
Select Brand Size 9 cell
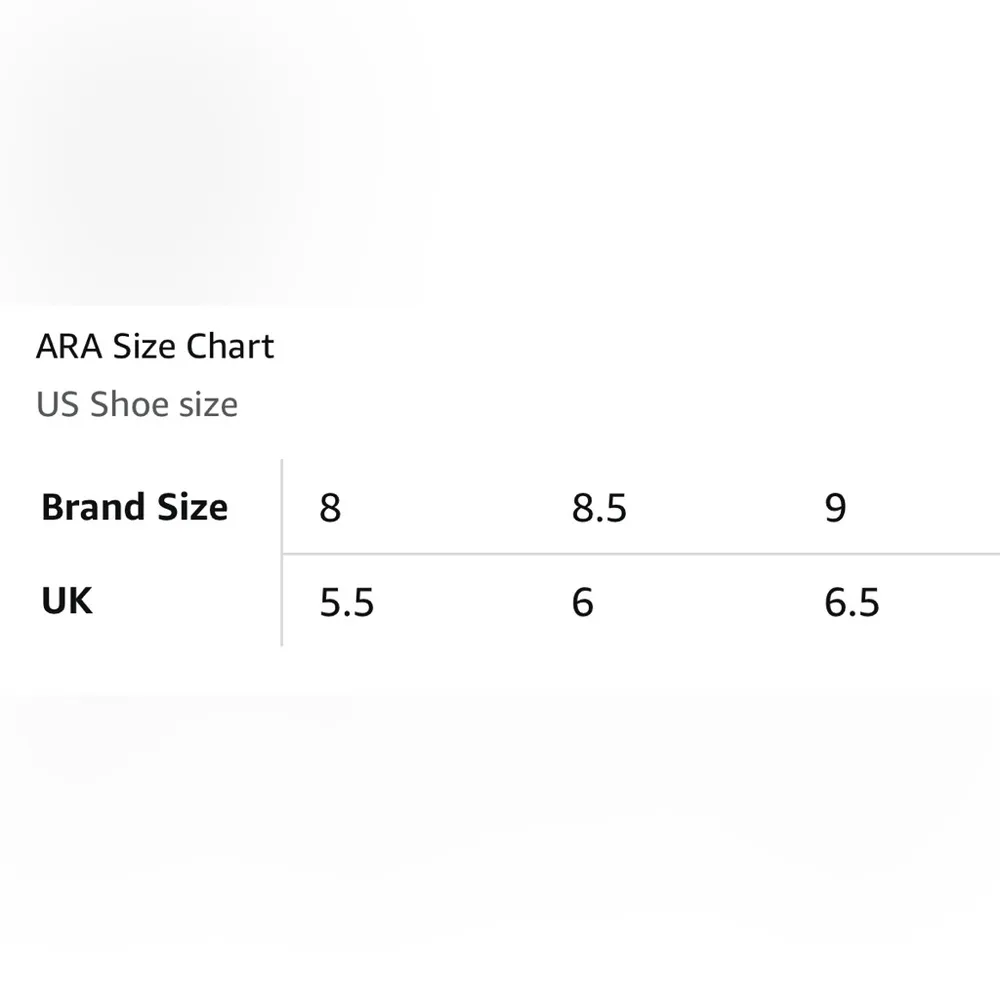pos(835,508)
